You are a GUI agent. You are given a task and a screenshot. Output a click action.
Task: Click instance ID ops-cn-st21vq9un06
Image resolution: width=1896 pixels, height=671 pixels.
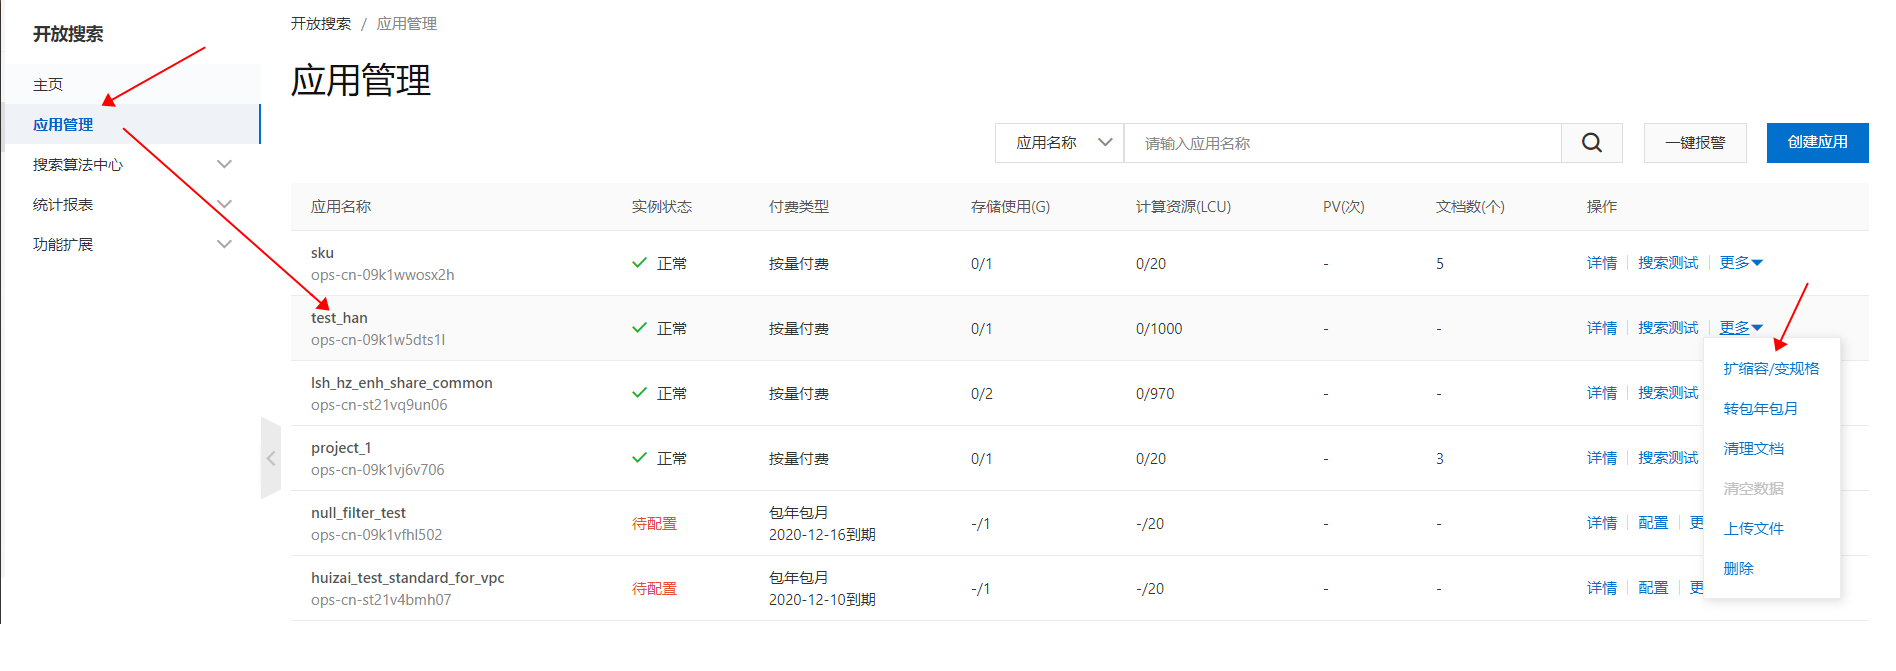(379, 405)
